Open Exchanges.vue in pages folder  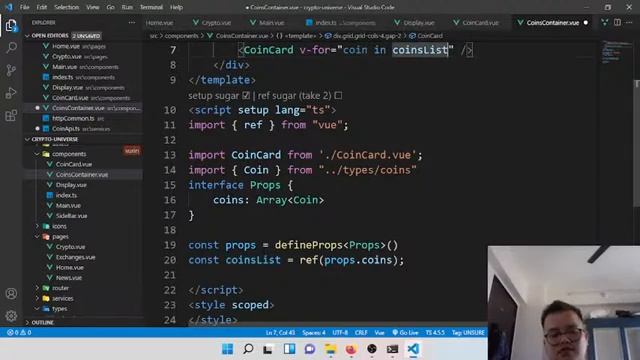(76, 257)
